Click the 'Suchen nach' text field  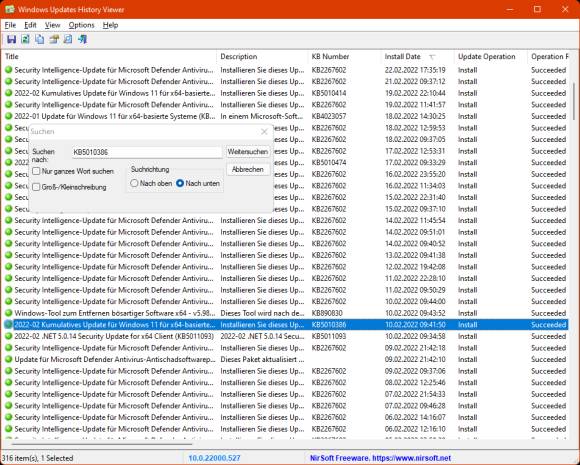pyautogui.click(x=147, y=152)
